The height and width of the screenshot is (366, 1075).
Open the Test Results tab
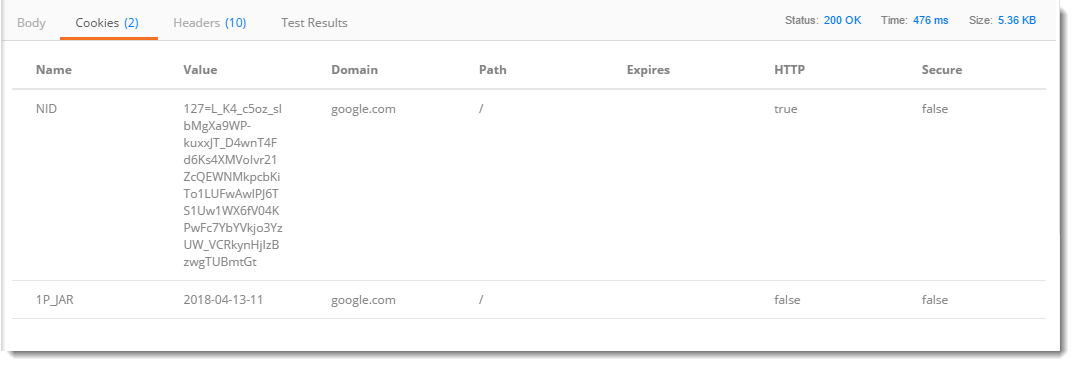click(x=314, y=23)
